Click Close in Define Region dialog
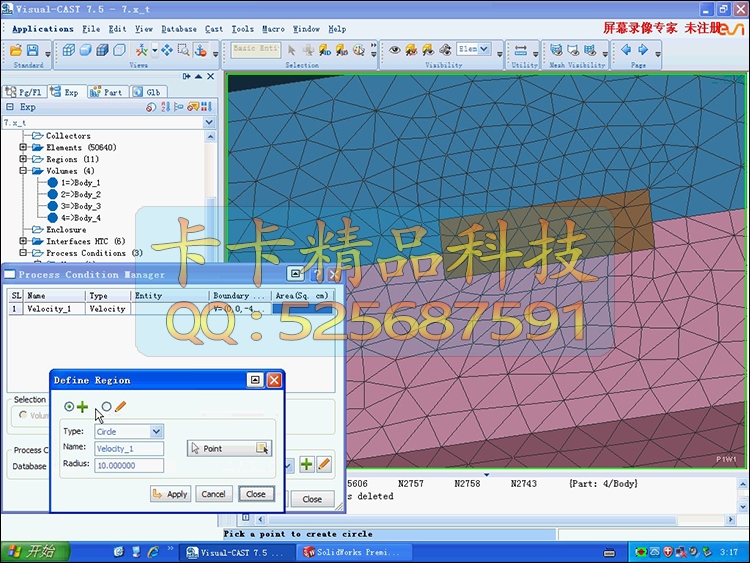Screen dimensions: 750x563 click(256, 494)
